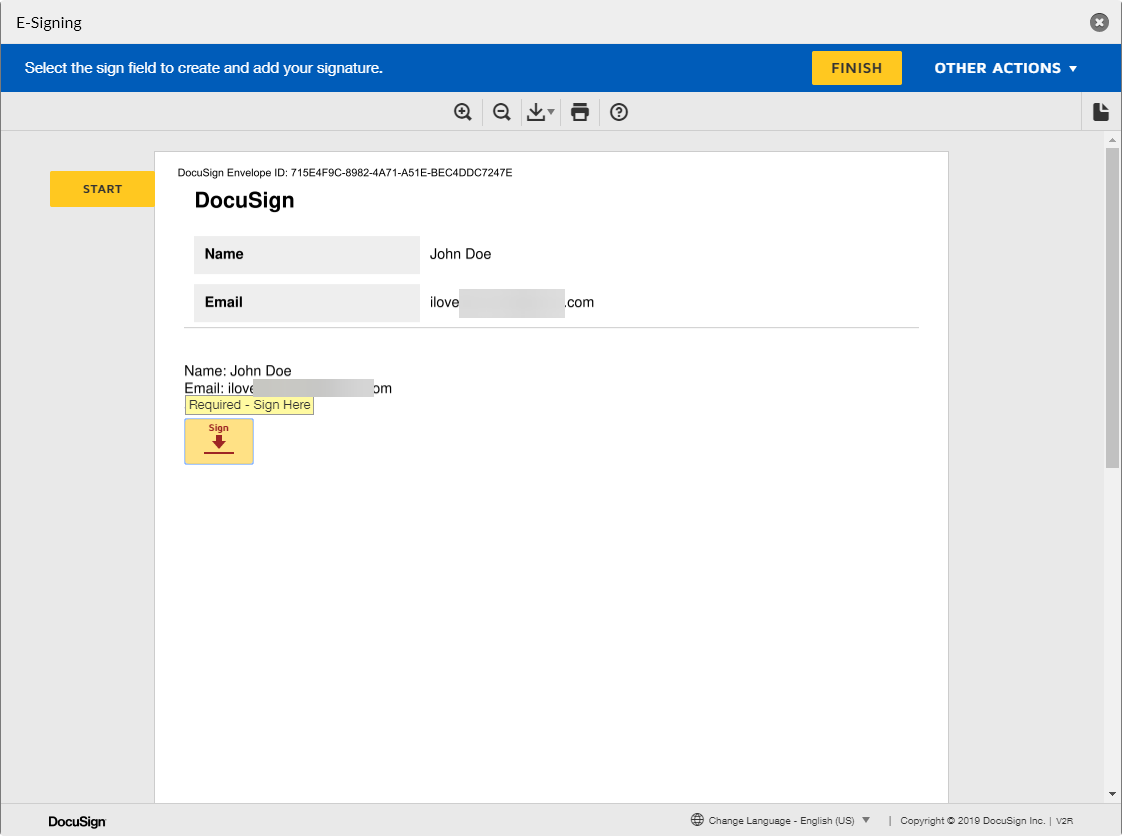Open the Change Language - English (US) selector
This screenshot has width=1122, height=836.
(785, 820)
